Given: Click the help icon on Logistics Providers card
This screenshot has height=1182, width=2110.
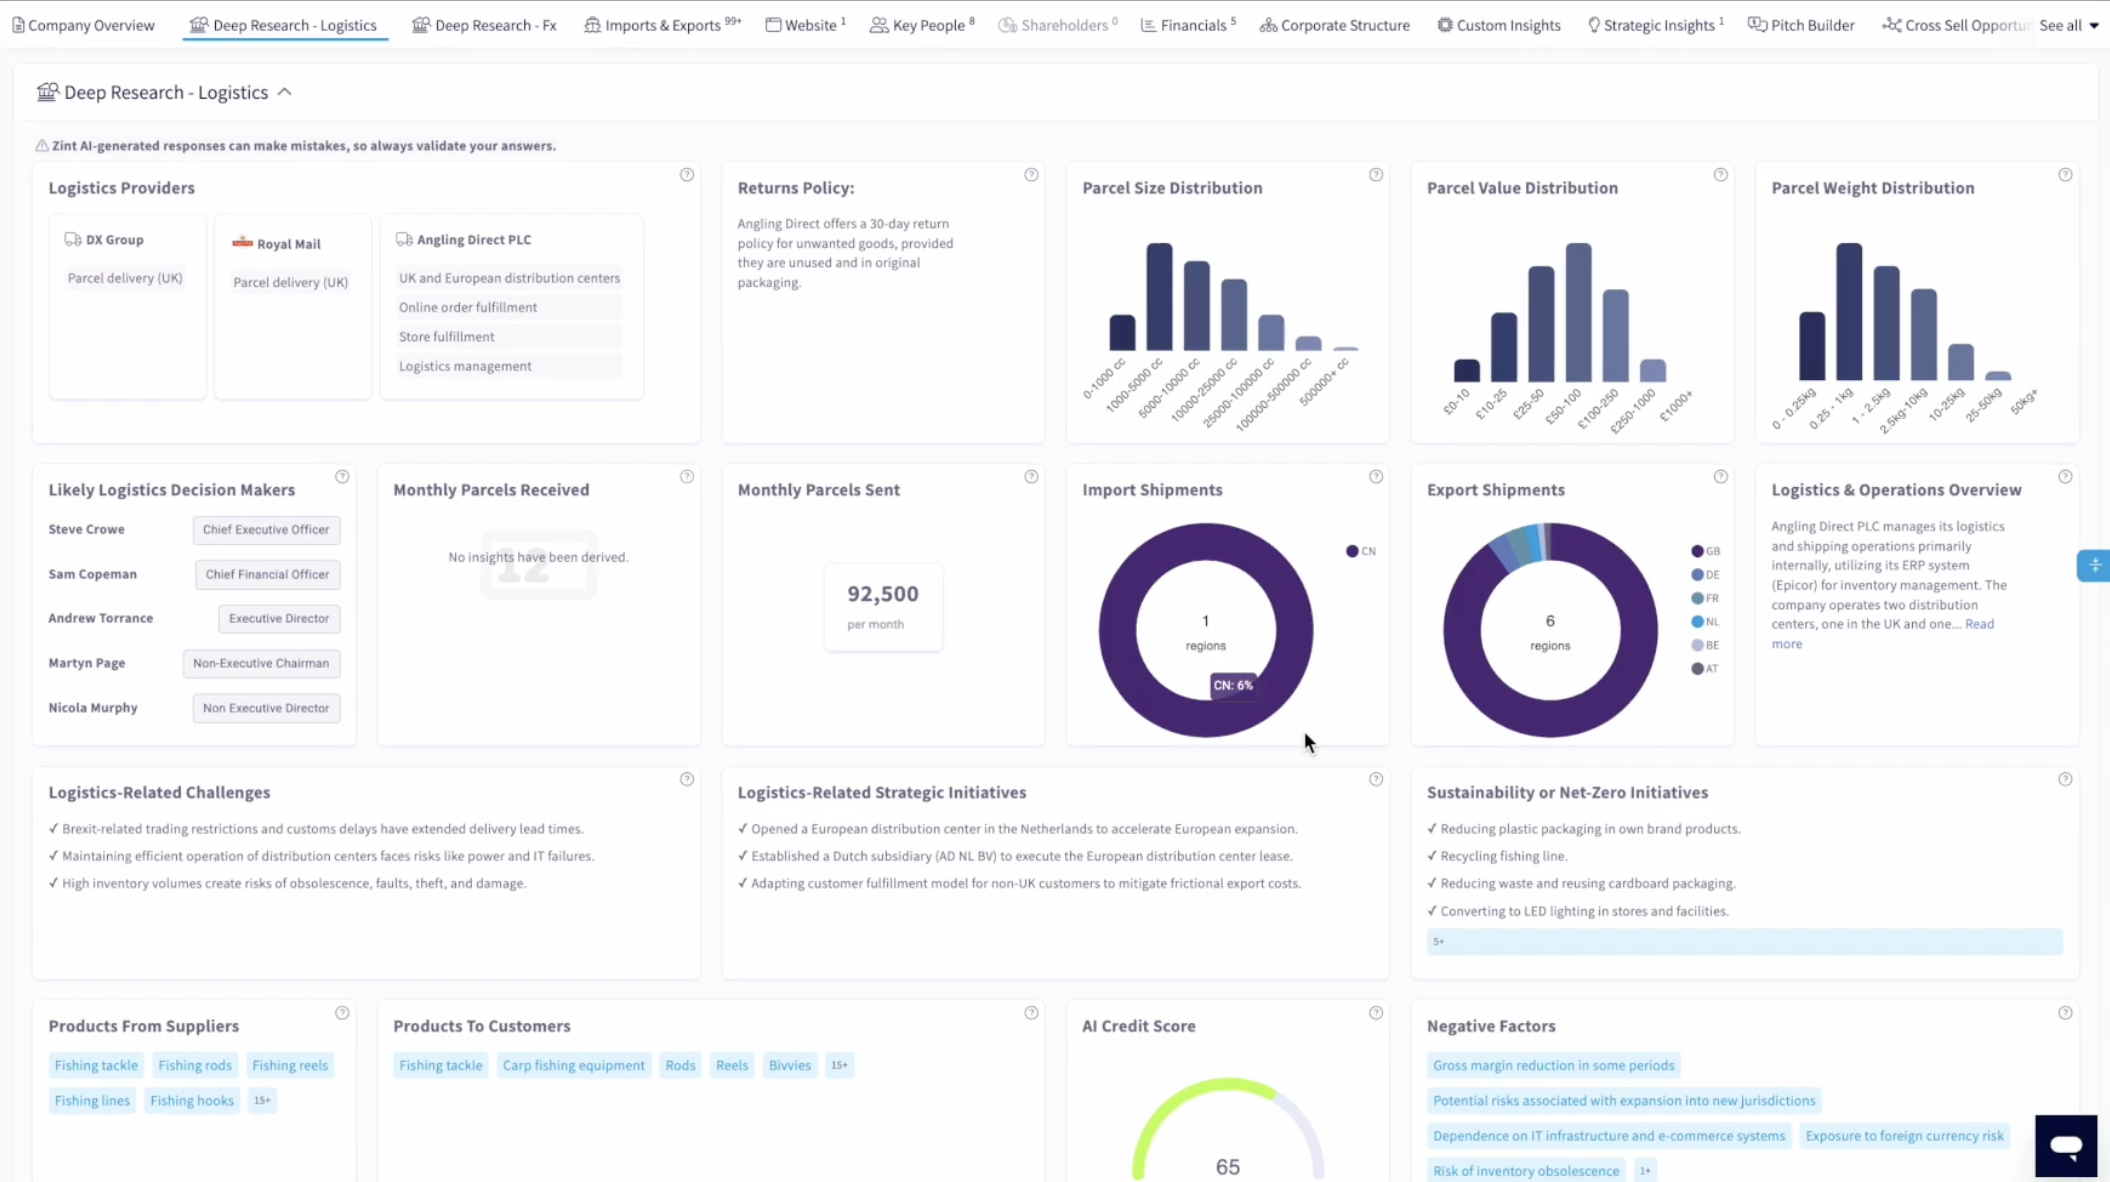Looking at the screenshot, I should (x=686, y=175).
